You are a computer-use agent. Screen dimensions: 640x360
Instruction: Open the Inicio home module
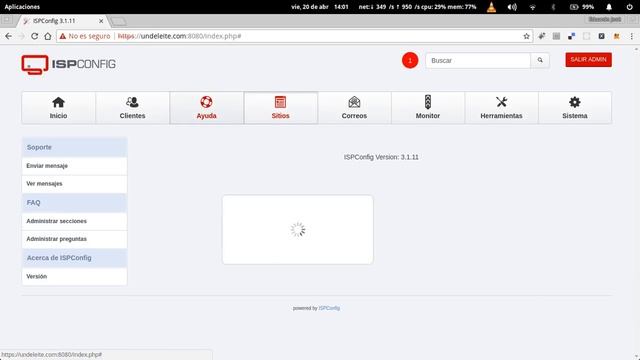click(58, 108)
